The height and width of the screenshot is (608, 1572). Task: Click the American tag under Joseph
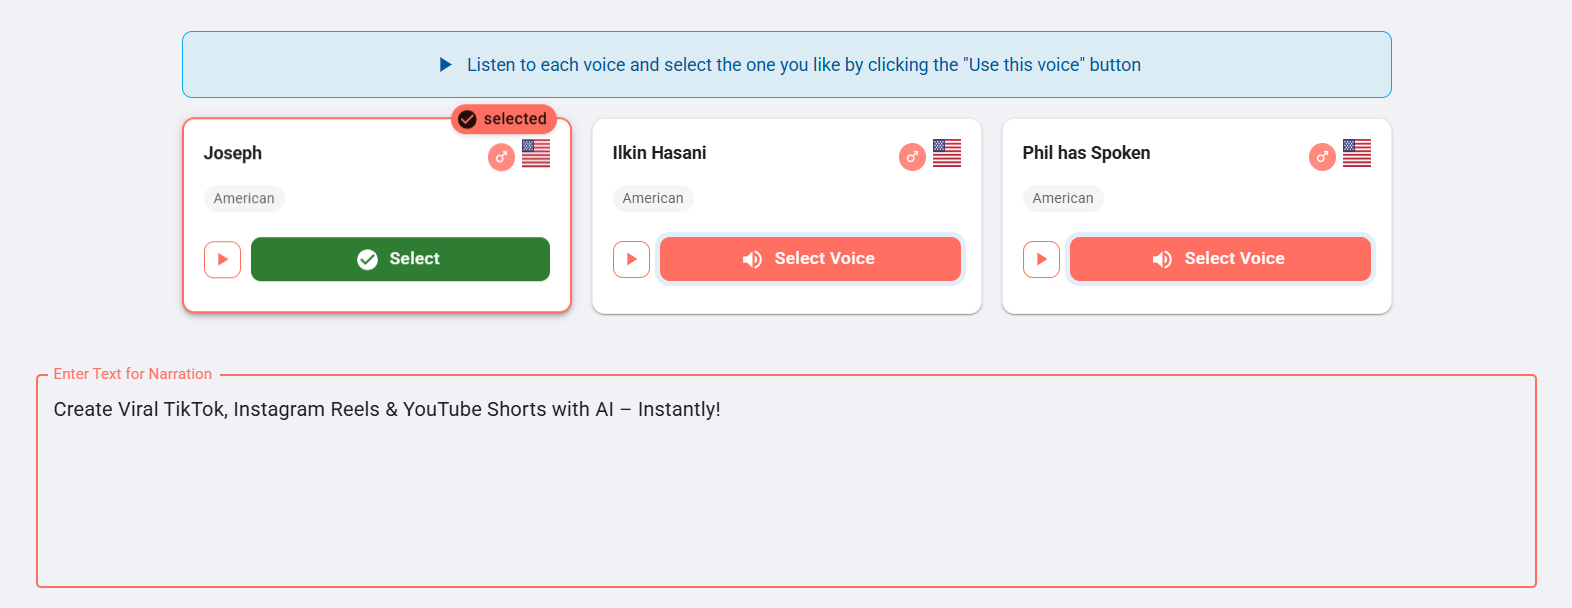(244, 198)
